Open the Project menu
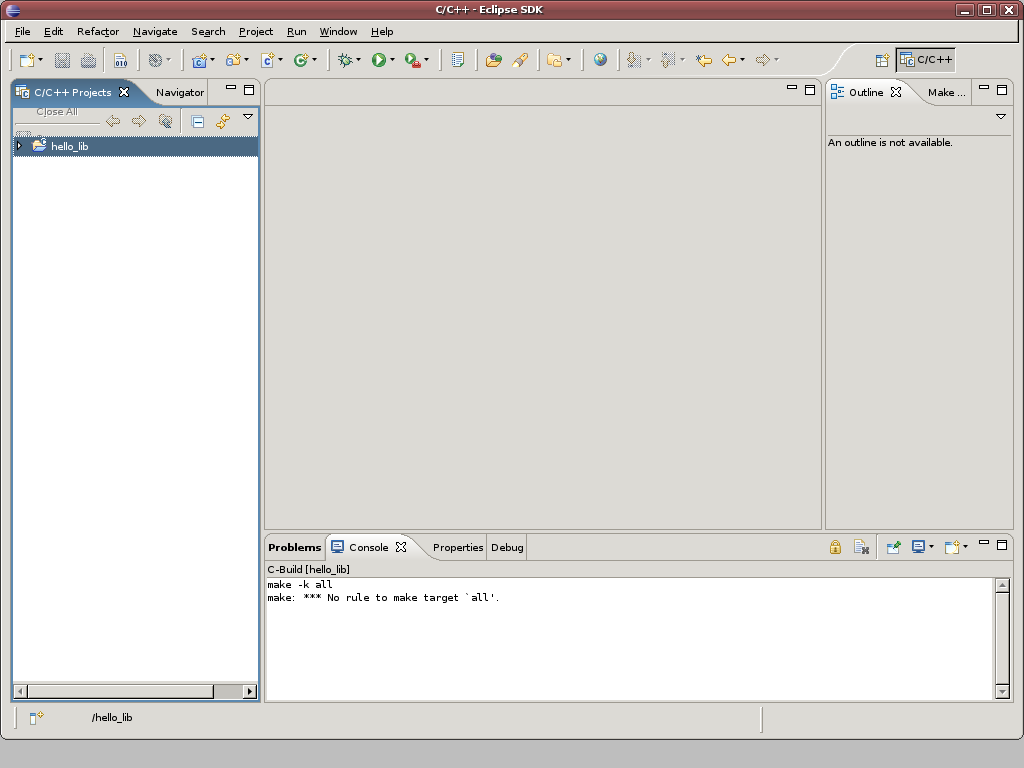The height and width of the screenshot is (768, 1024). (256, 31)
